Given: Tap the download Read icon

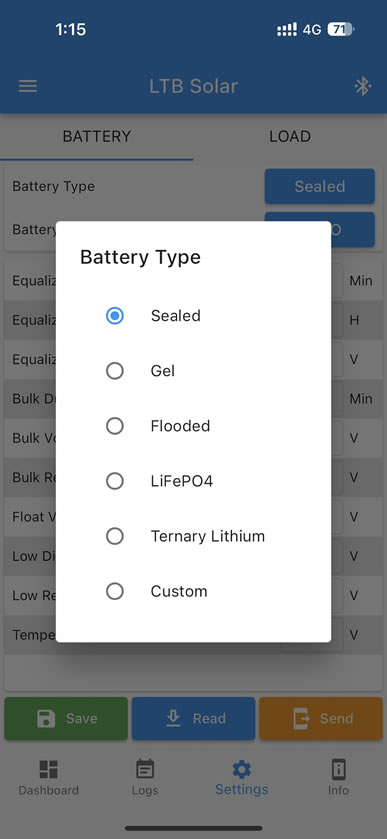Looking at the screenshot, I should click(173, 718).
